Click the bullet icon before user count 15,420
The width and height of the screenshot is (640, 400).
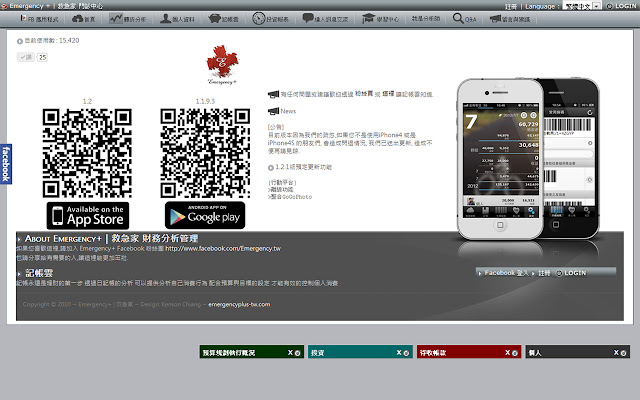point(20,41)
